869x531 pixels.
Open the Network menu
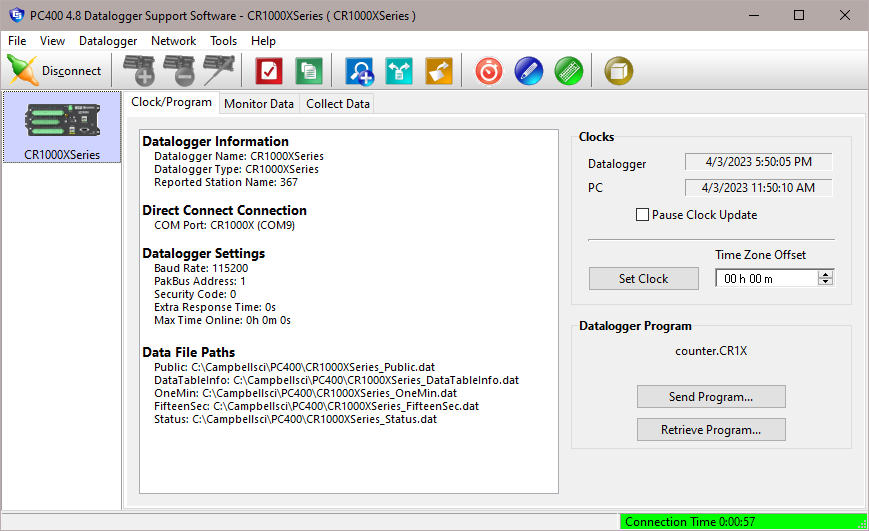[x=173, y=41]
